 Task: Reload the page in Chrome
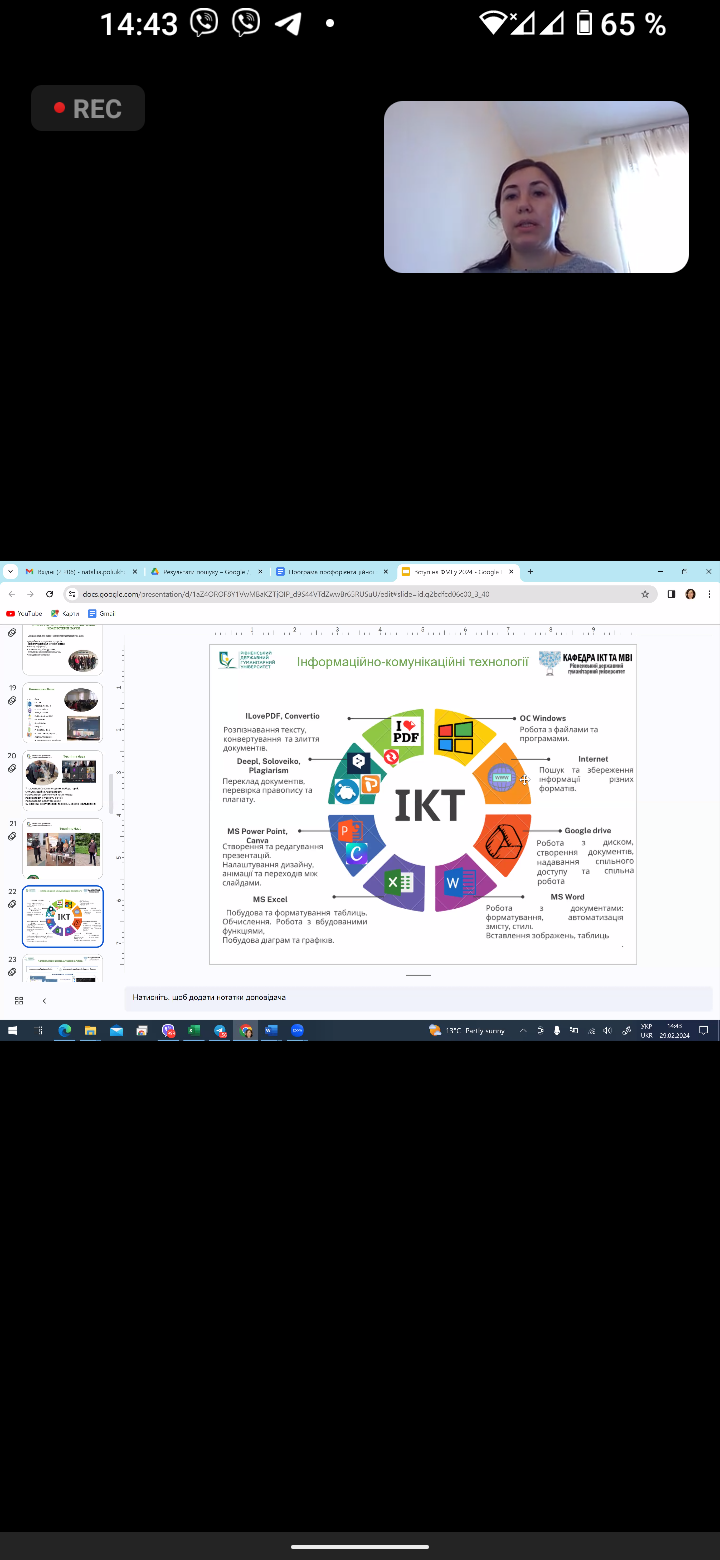pyautogui.click(x=49, y=594)
